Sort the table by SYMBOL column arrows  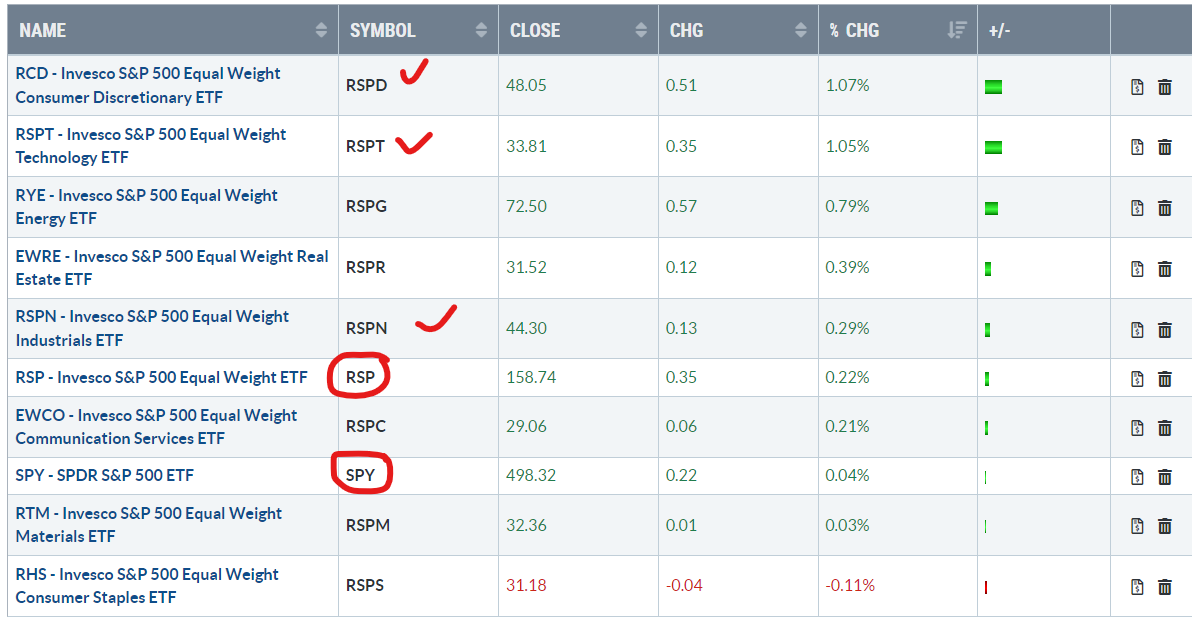[480, 30]
